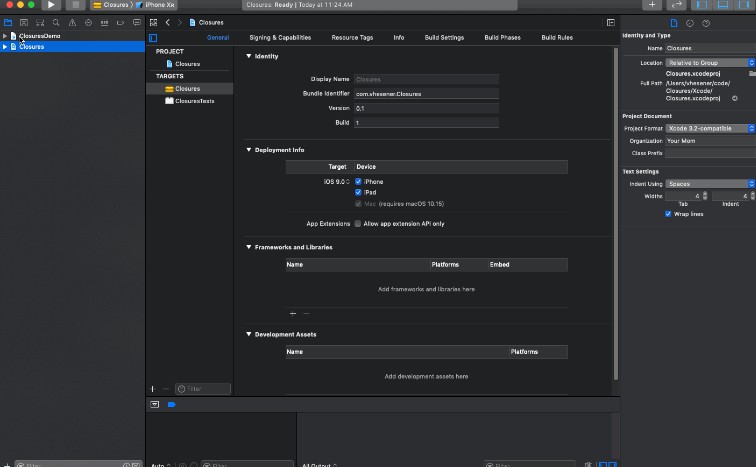This screenshot has height=467, width=756.
Task: Open the Source Control navigator icon
Action: pos(23,22)
